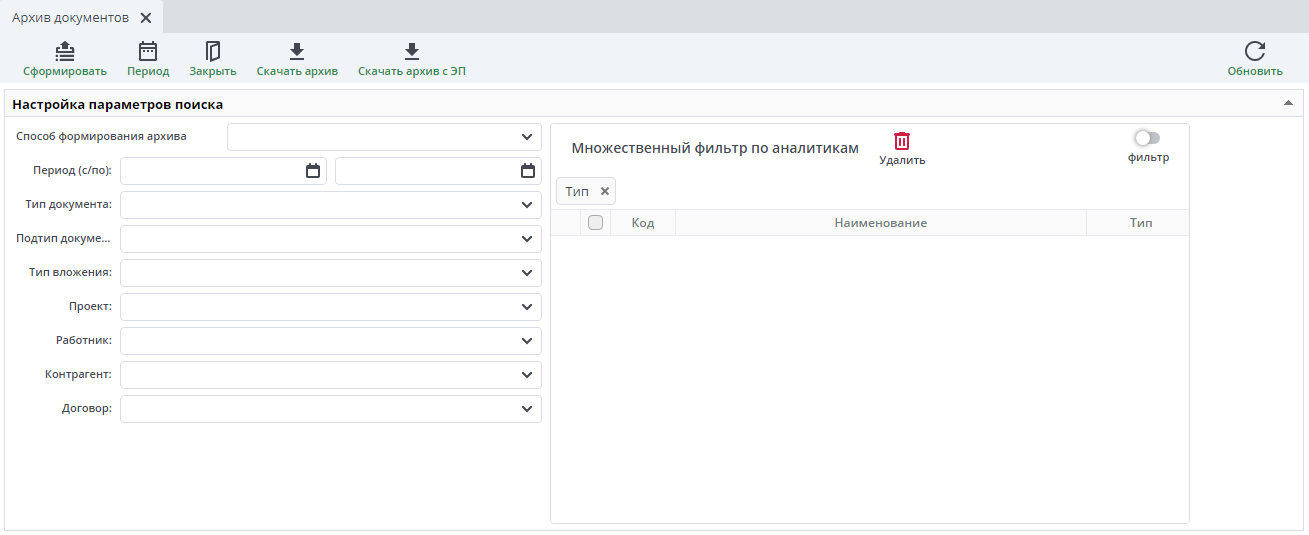The height and width of the screenshot is (535, 1309).
Task: Click Скачать архив с ЭП icon
Action: (412, 52)
